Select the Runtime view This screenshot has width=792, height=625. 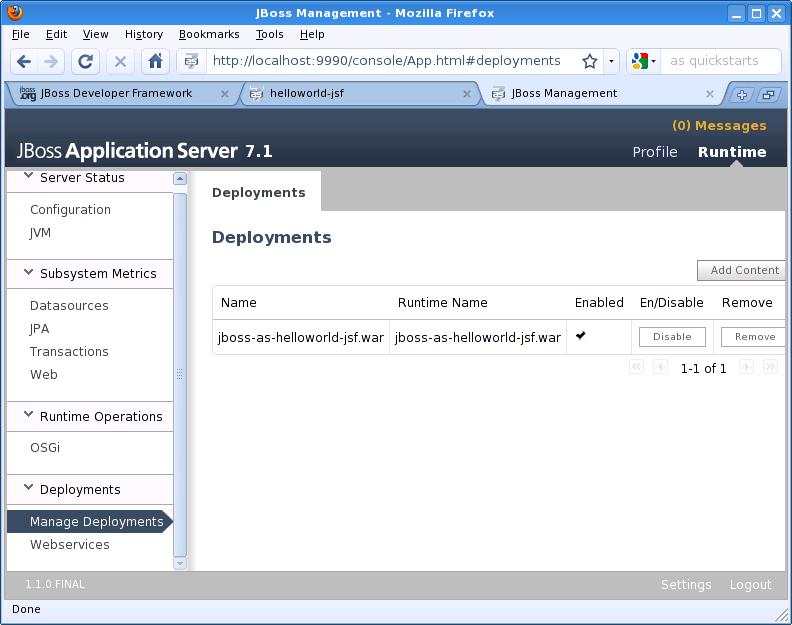tap(732, 152)
